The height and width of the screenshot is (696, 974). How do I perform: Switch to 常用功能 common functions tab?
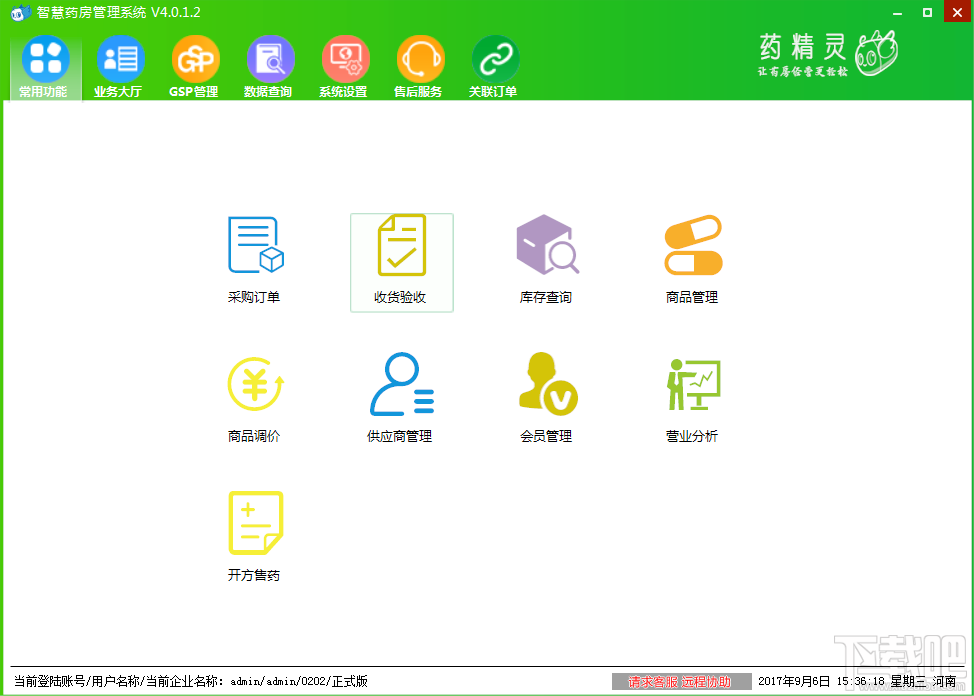click(x=45, y=67)
